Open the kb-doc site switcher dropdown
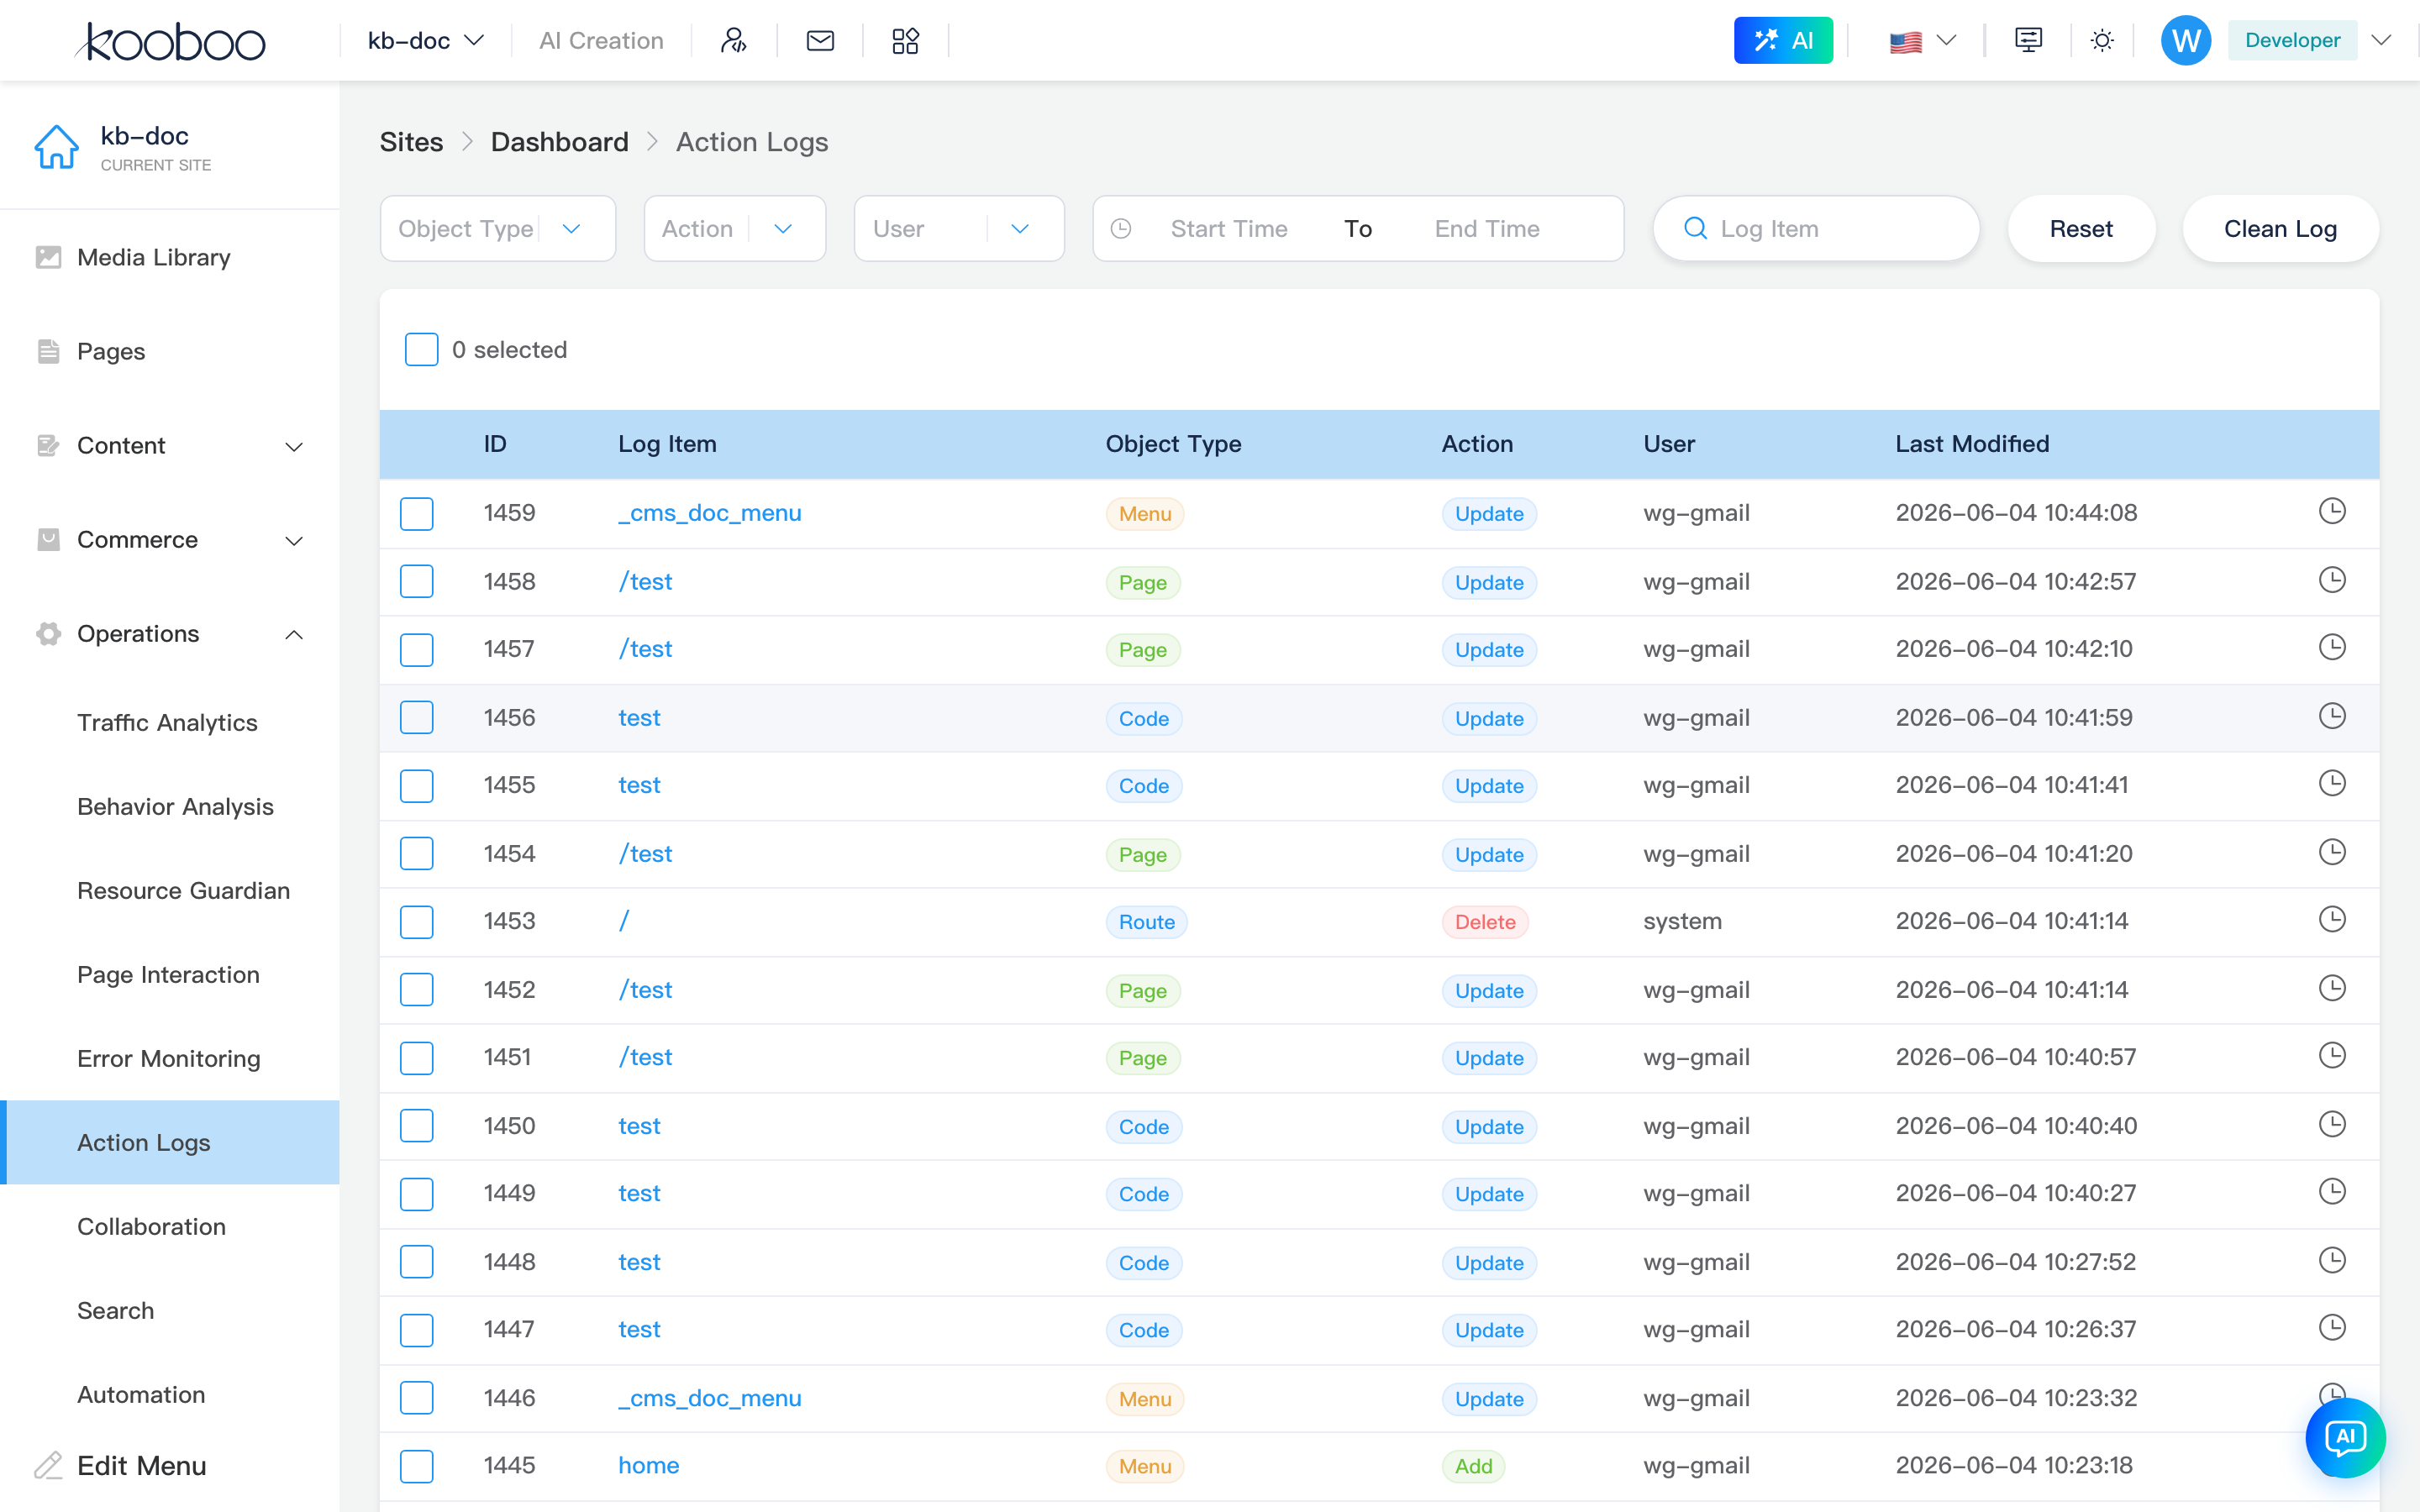 [x=426, y=40]
